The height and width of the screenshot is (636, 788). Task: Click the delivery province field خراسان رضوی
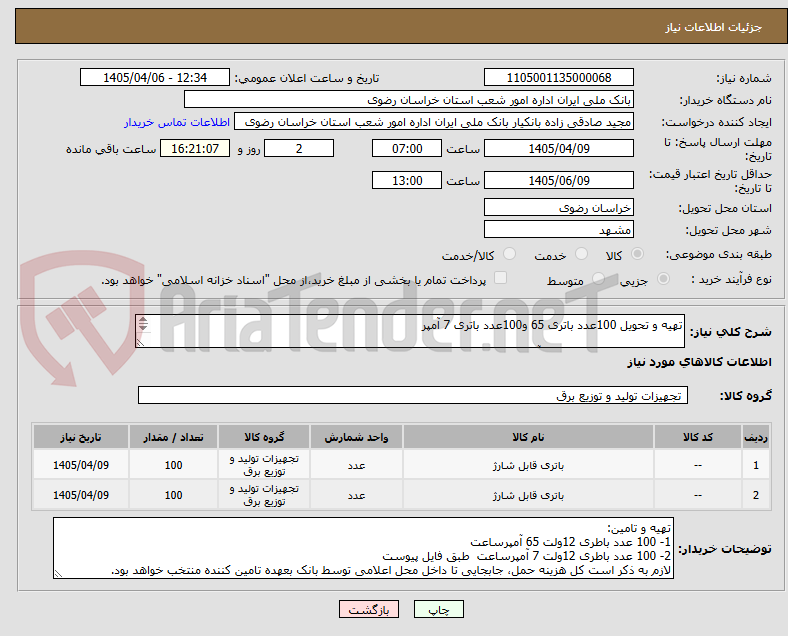(x=559, y=207)
